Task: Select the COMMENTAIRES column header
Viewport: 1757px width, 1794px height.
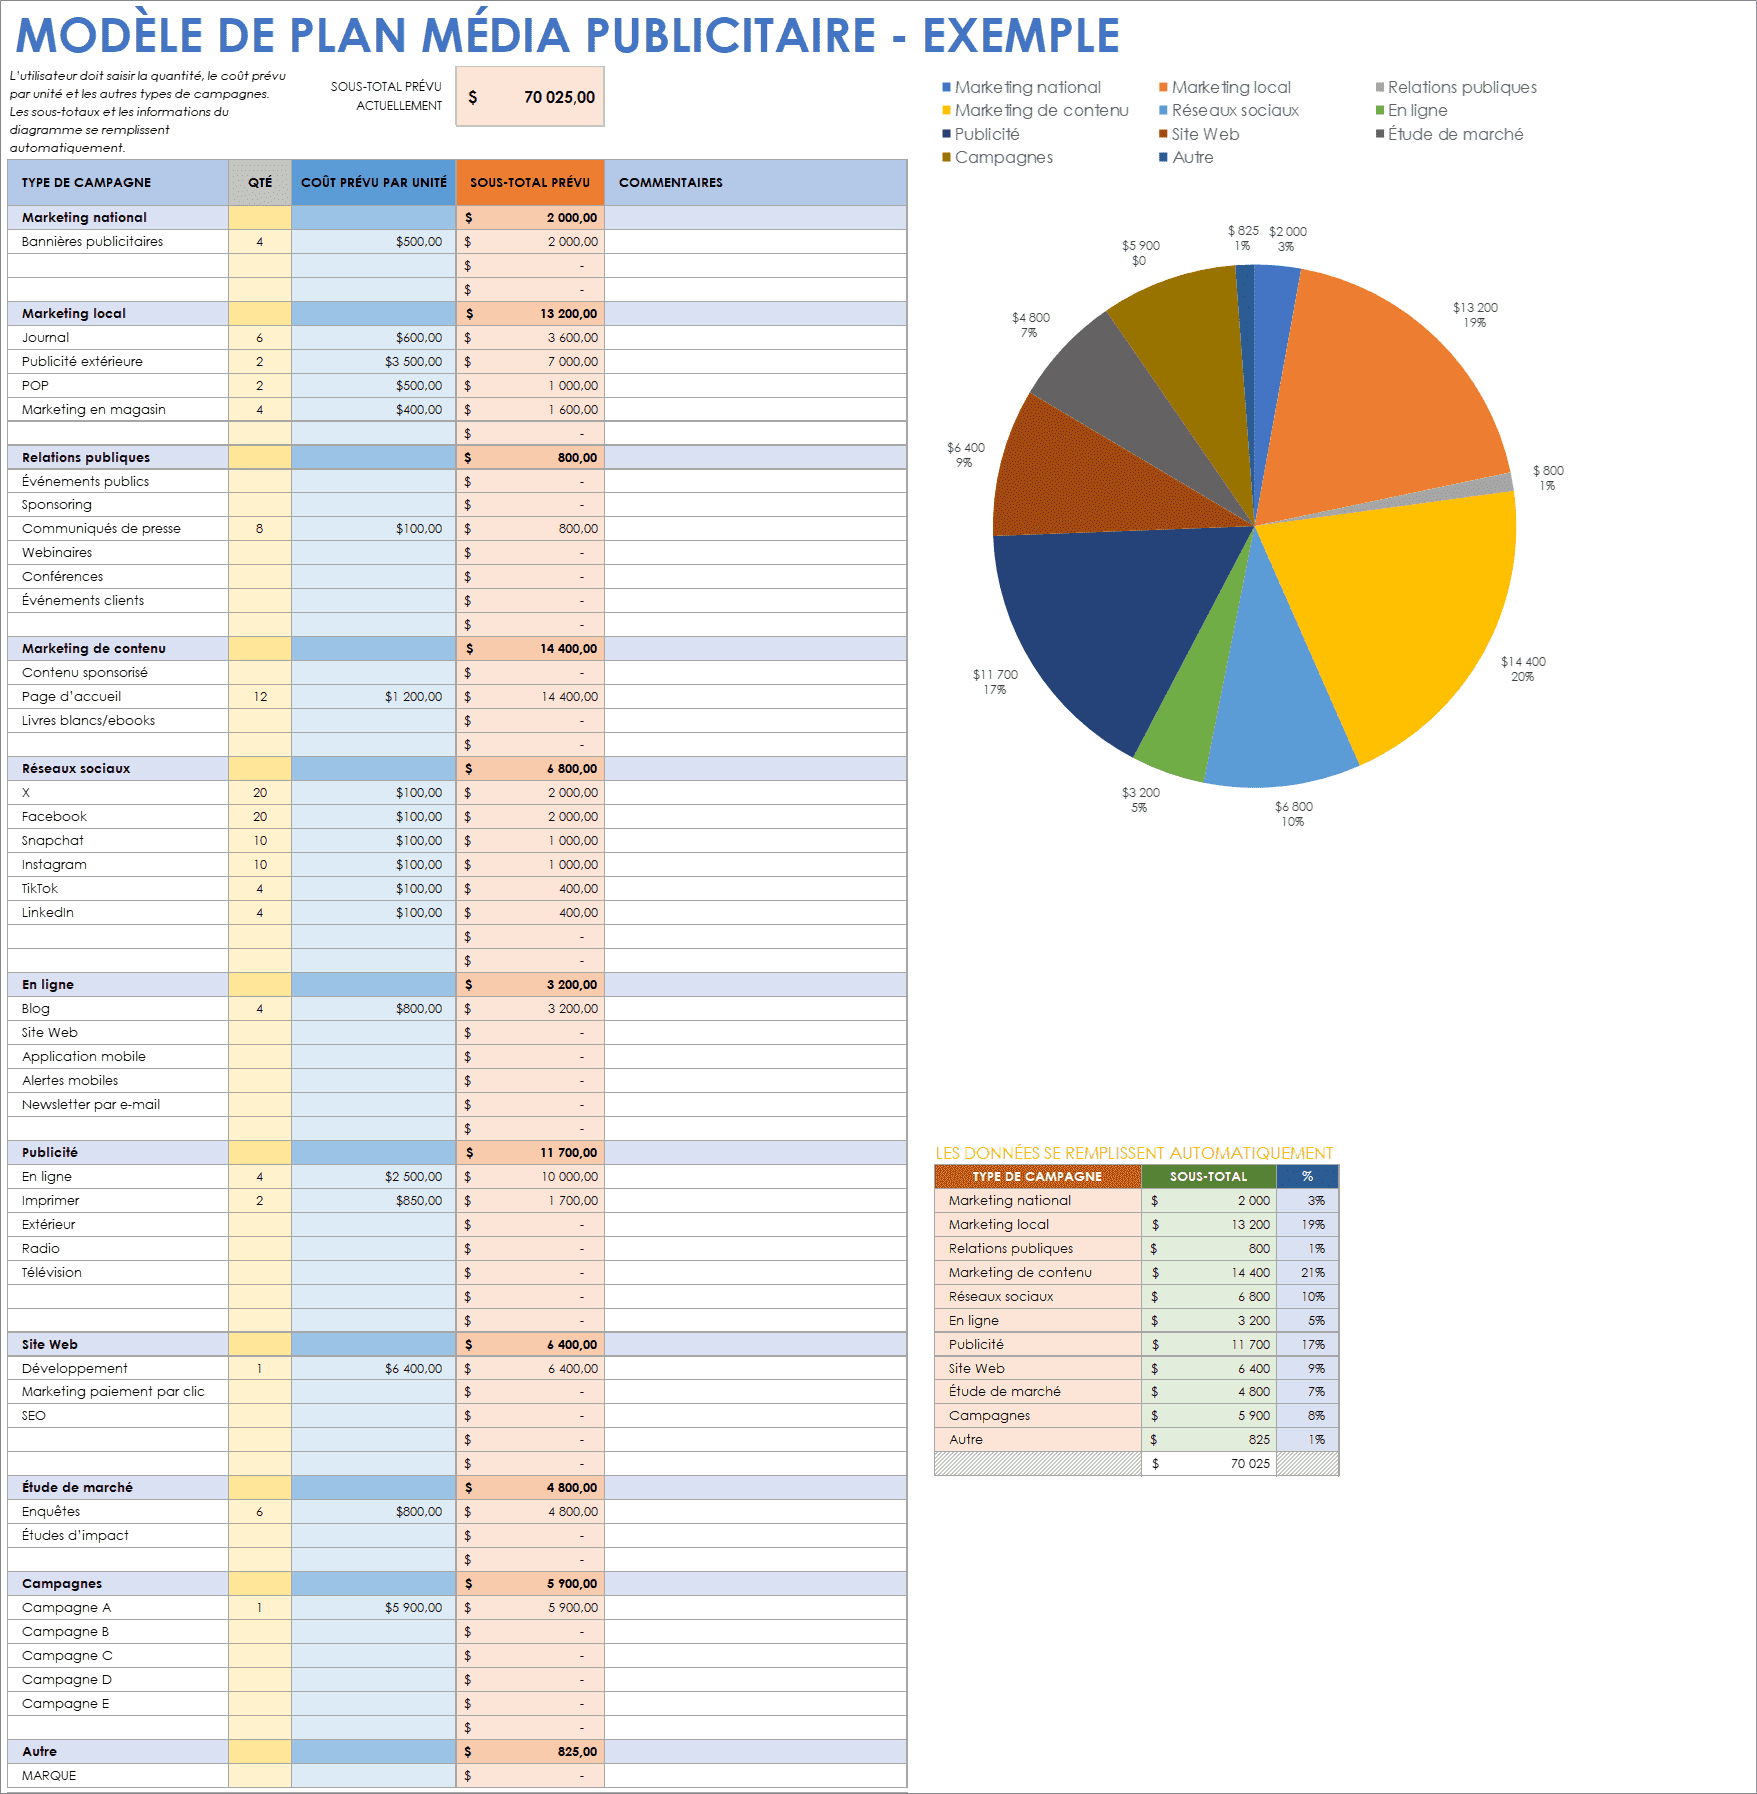Action: click(x=755, y=182)
